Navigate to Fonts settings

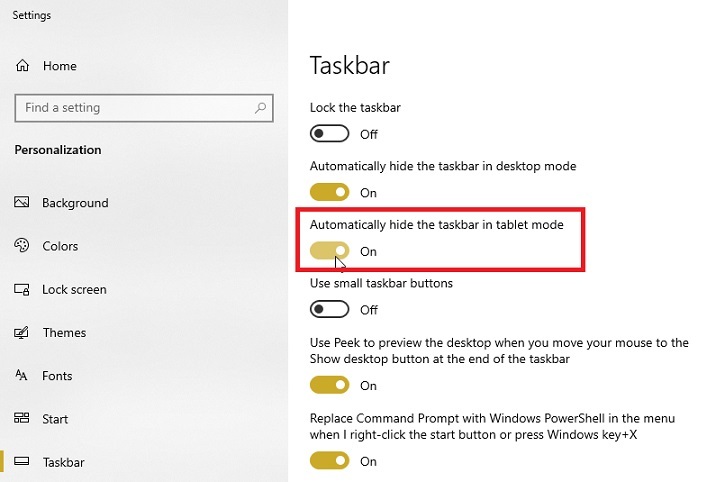point(57,376)
